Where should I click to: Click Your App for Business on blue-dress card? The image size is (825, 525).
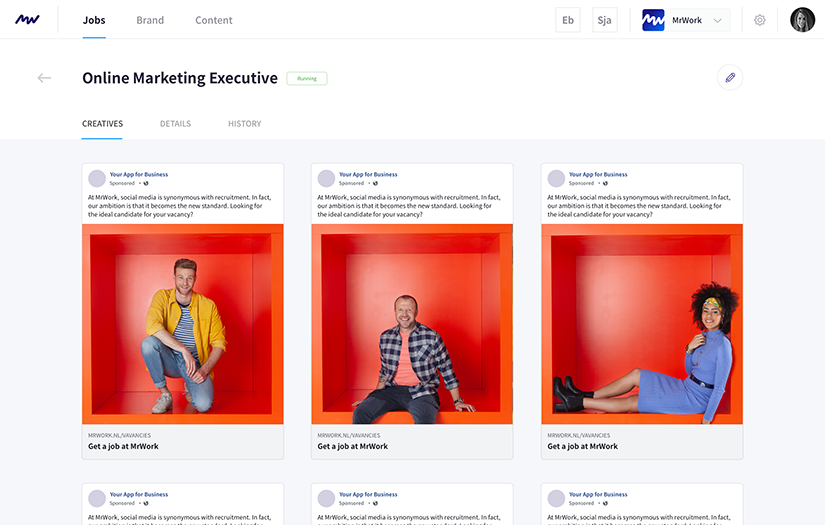tap(598, 174)
